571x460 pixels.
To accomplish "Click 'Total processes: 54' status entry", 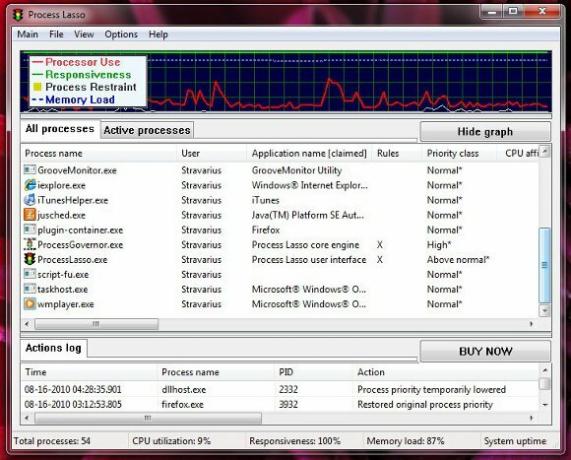I will click(52, 441).
